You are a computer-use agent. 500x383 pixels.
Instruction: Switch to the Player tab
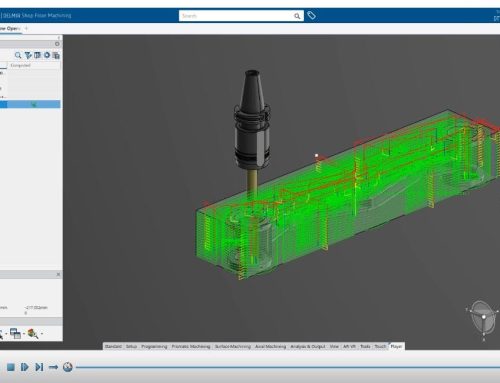(396, 347)
